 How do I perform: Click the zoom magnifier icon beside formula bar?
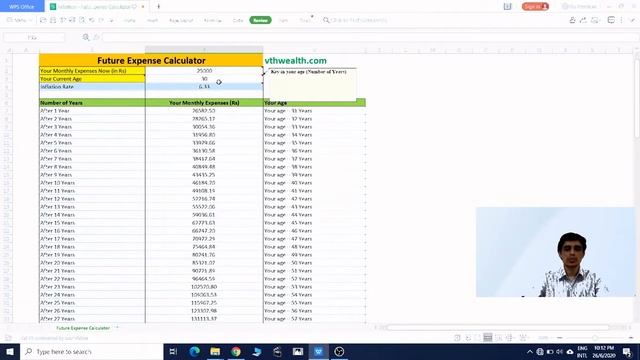coord(86,38)
